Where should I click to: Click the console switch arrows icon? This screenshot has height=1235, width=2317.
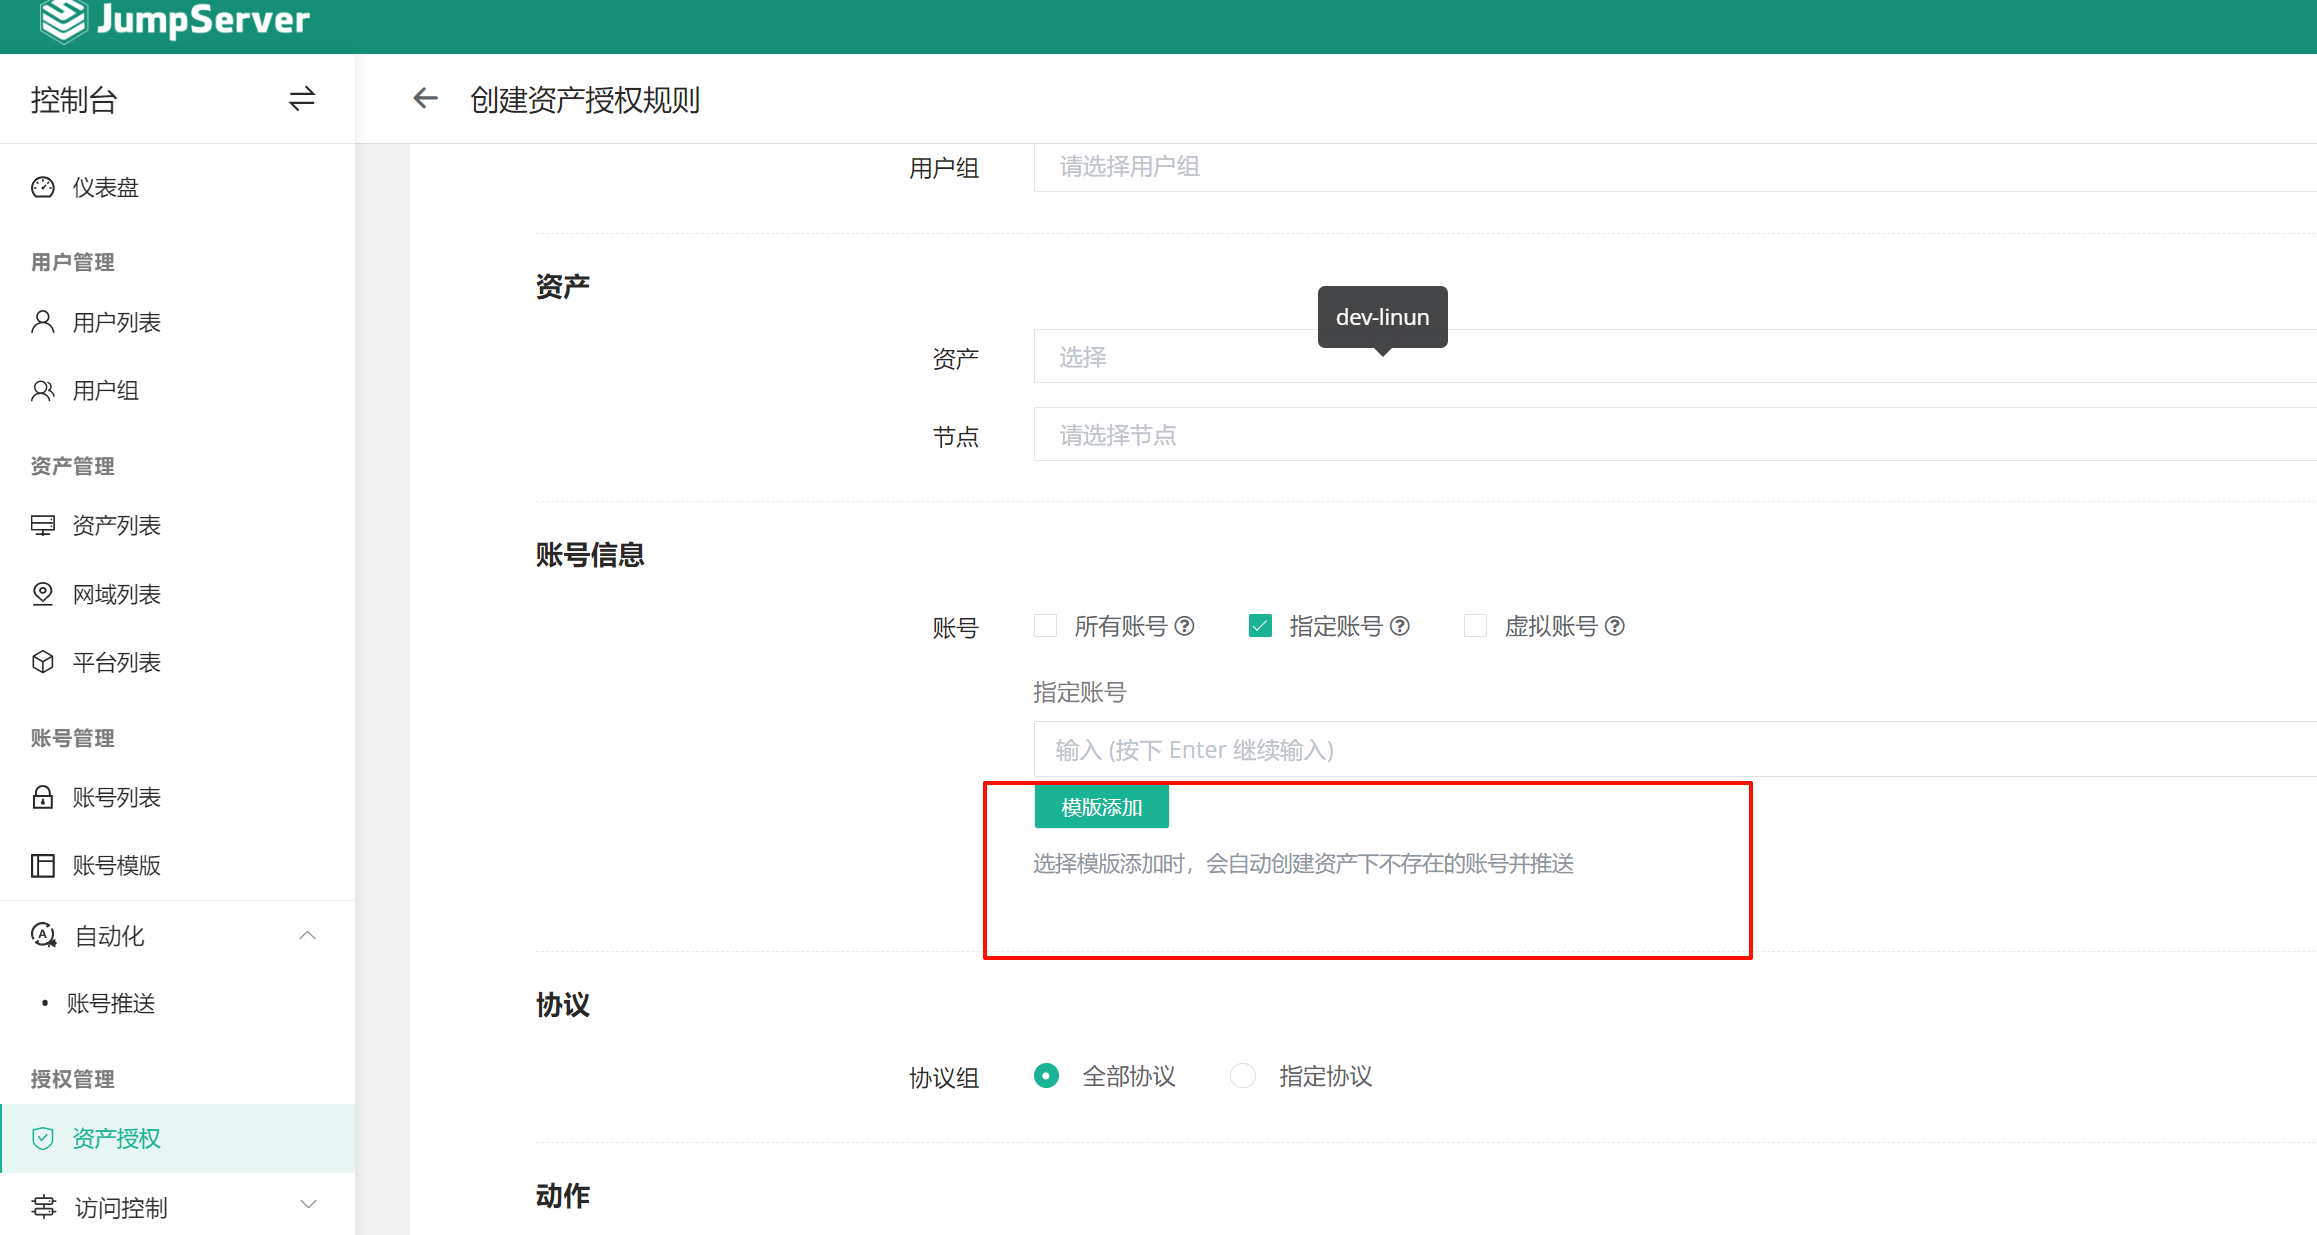301,99
